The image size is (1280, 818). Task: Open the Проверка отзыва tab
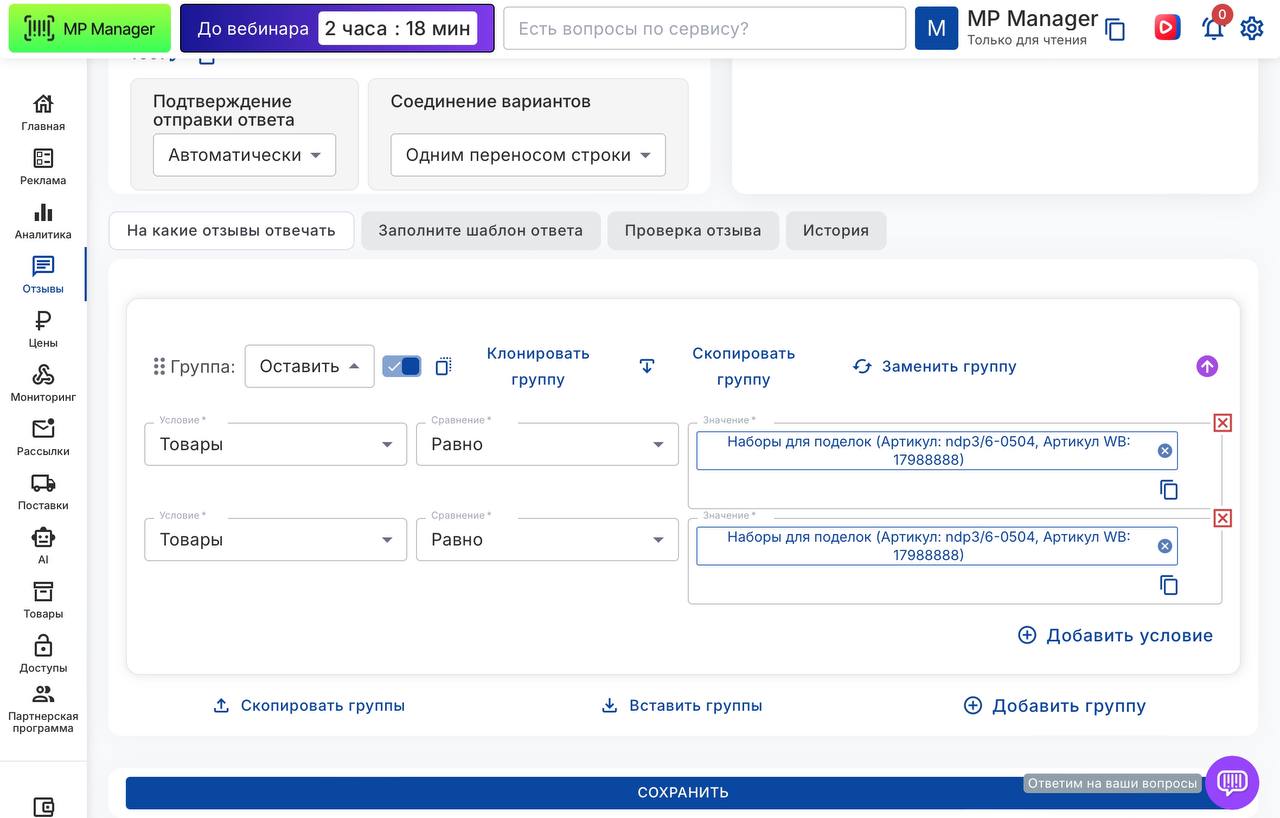pos(692,230)
